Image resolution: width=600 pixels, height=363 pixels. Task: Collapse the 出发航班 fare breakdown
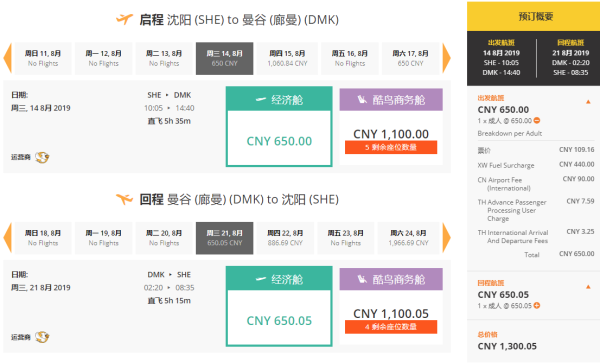pos(588,102)
